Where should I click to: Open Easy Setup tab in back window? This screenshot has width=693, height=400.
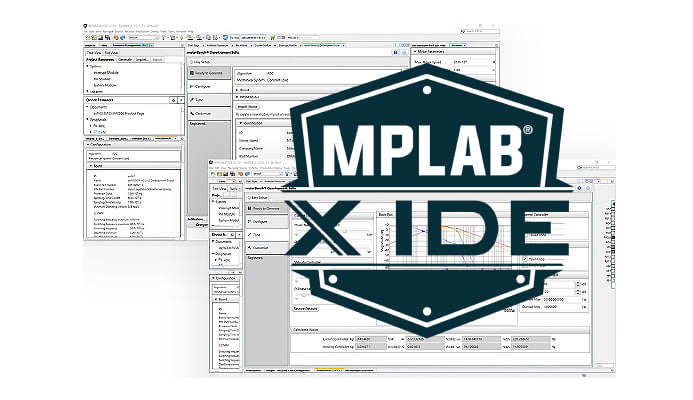(202, 62)
